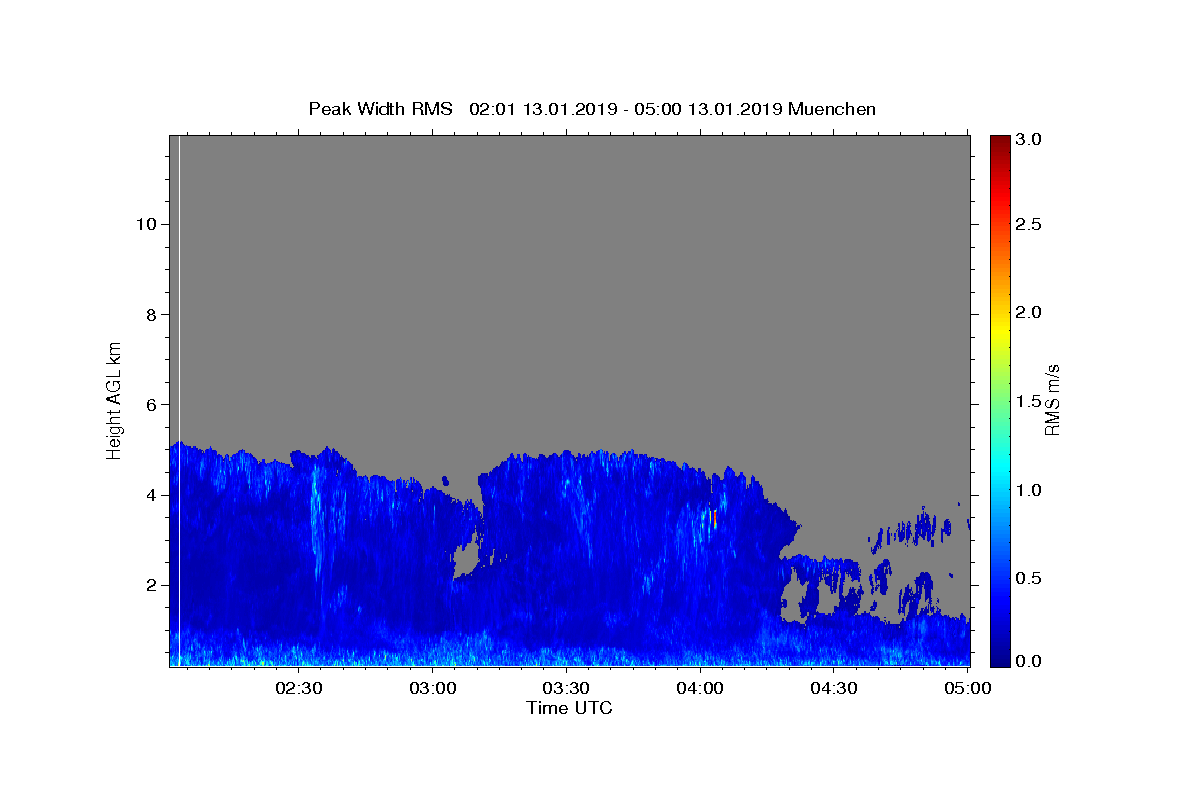The width and height of the screenshot is (1200, 800).
Task: Click the 05:00 time tick label
Action: 968,688
